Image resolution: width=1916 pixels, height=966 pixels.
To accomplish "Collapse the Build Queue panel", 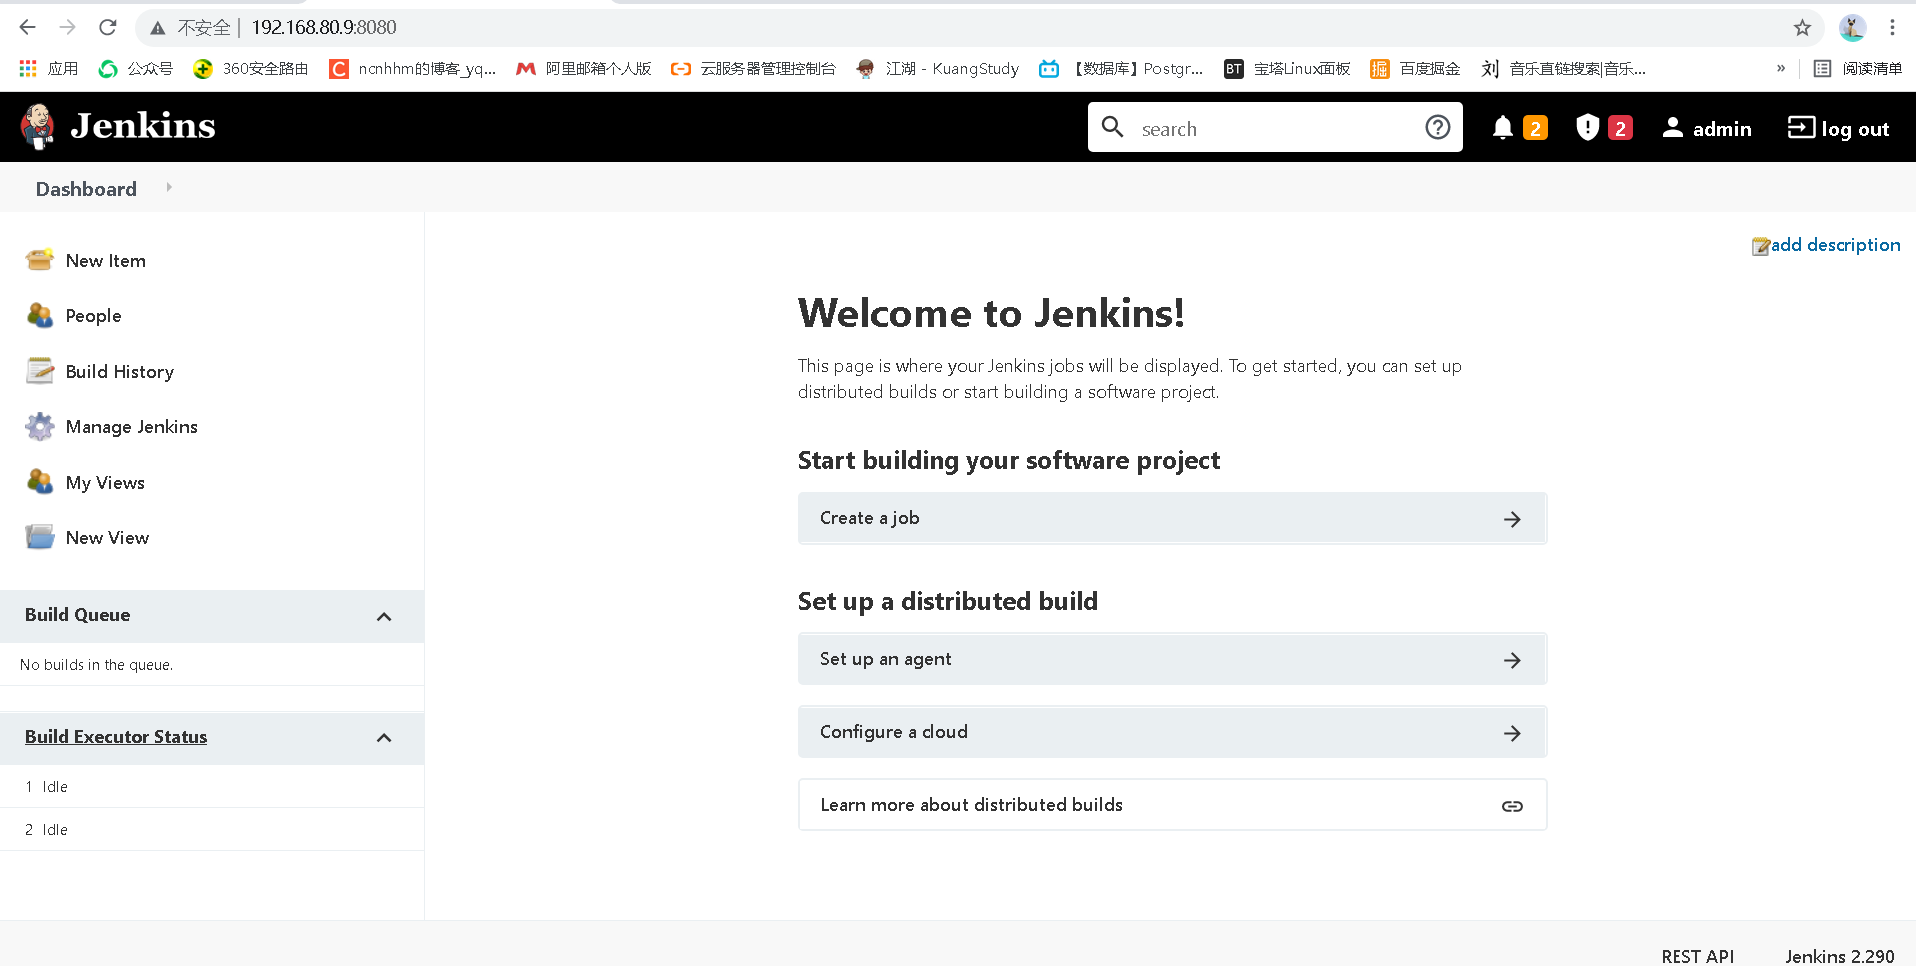I will [384, 616].
